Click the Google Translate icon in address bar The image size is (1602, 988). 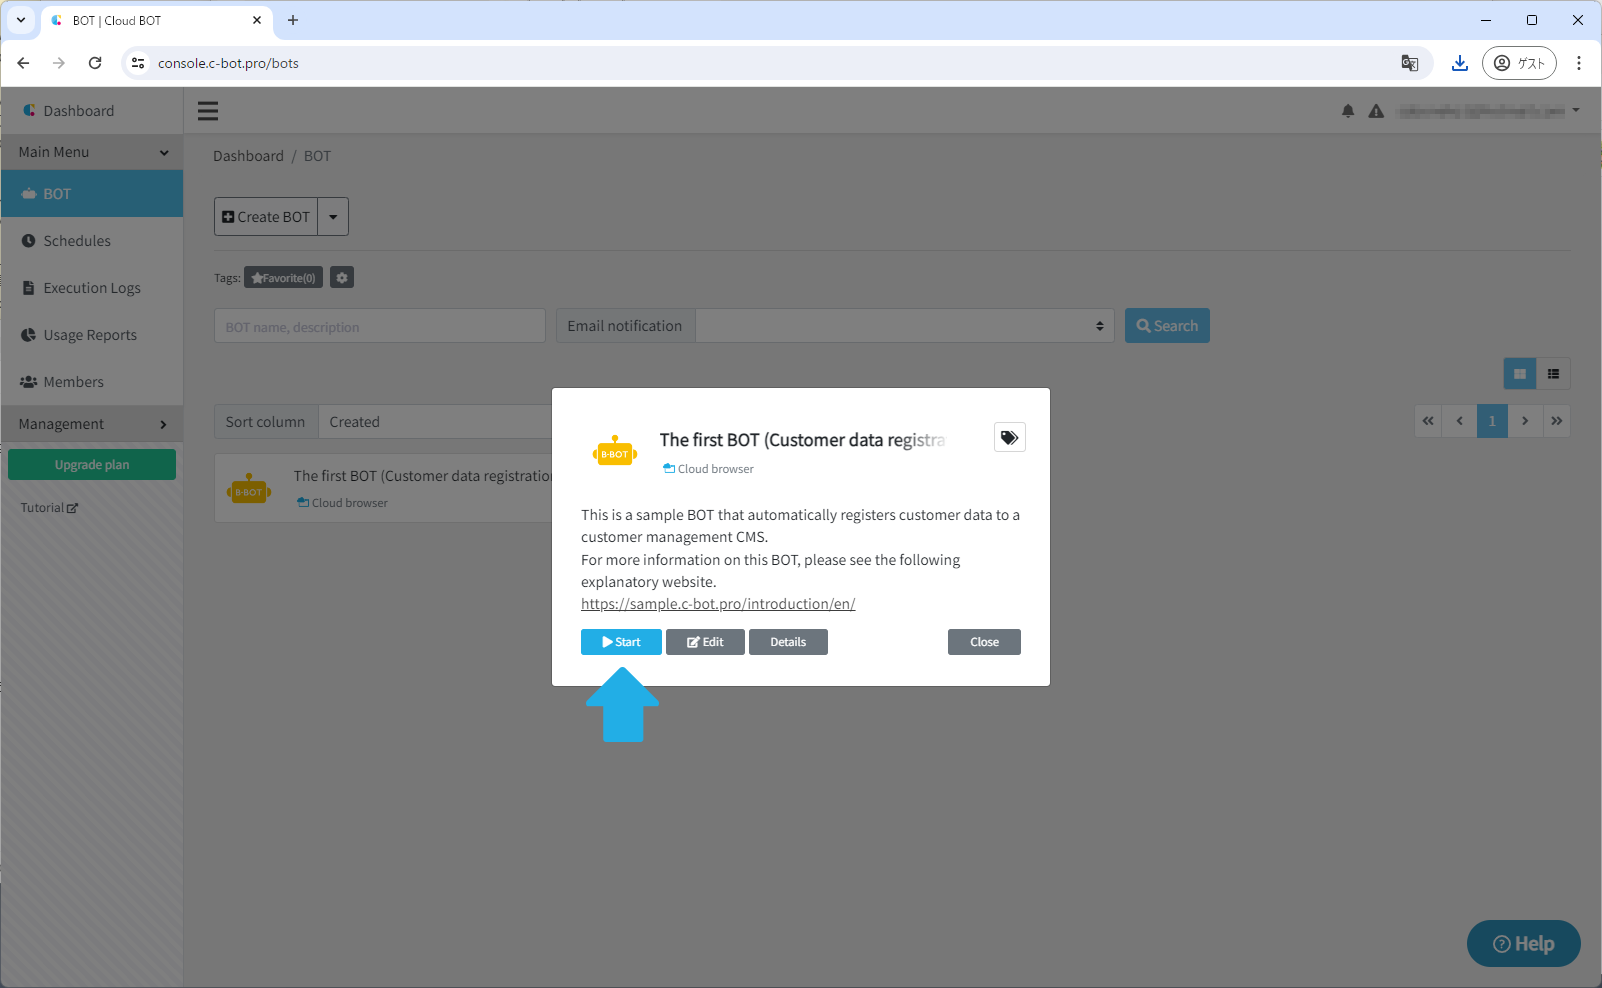click(1410, 63)
